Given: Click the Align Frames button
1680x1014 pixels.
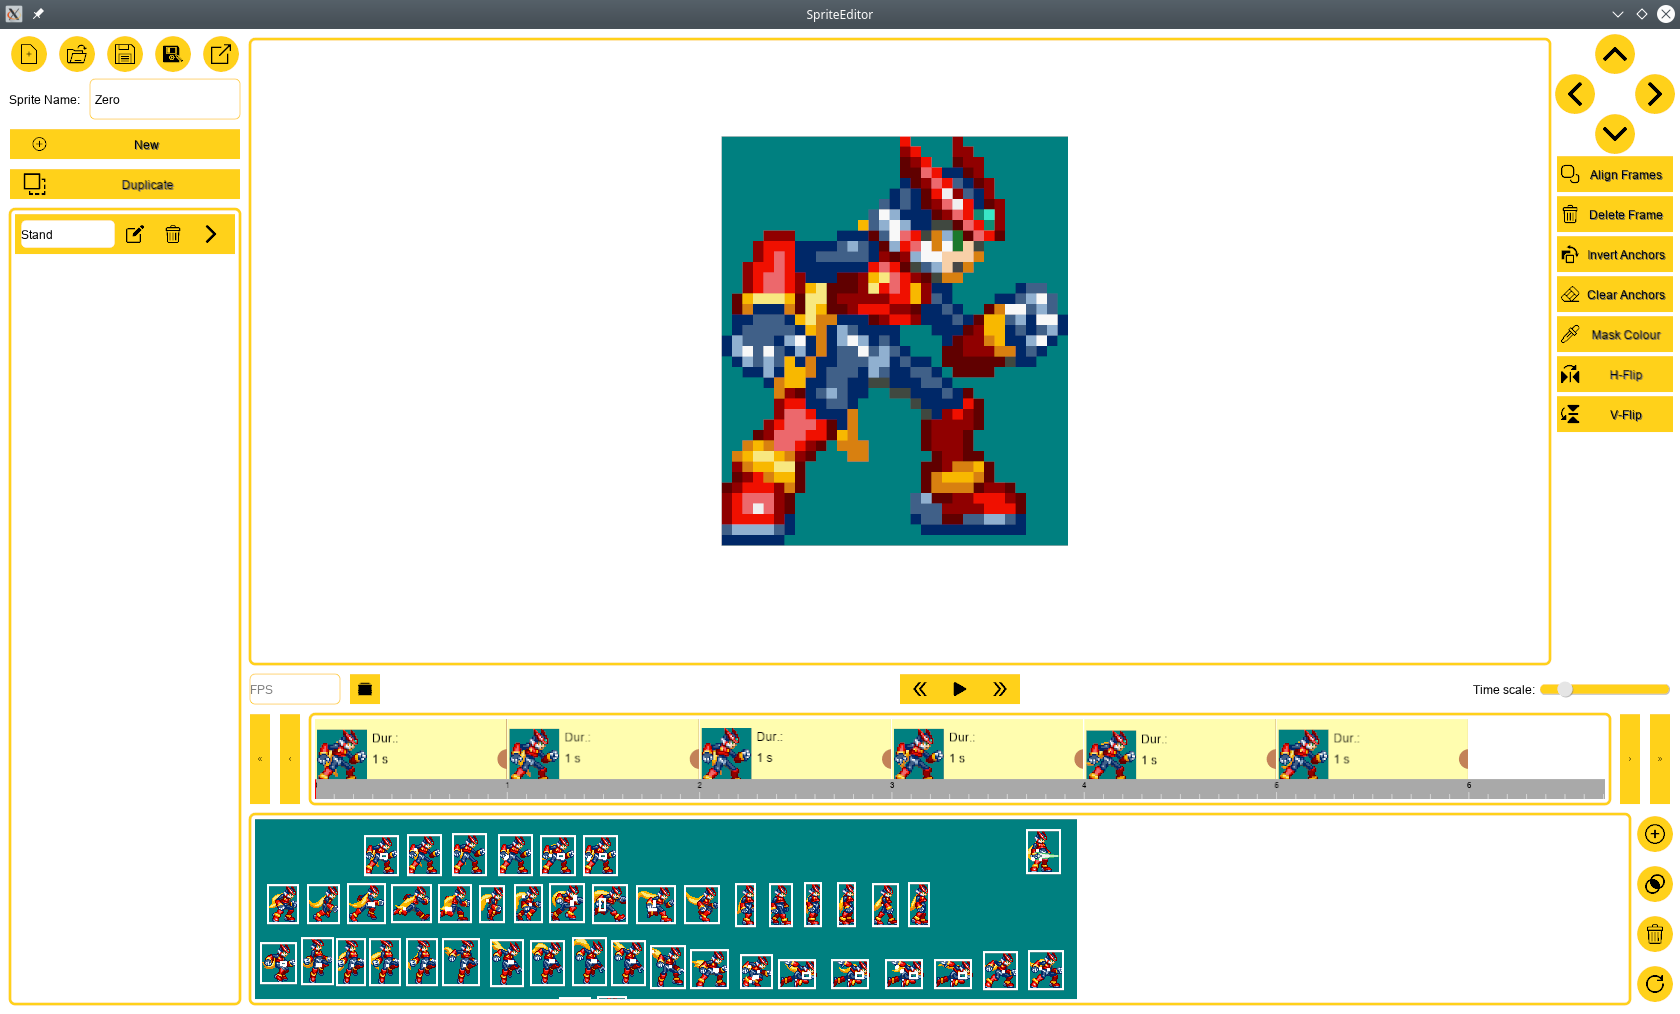Looking at the screenshot, I should 1615,174.
